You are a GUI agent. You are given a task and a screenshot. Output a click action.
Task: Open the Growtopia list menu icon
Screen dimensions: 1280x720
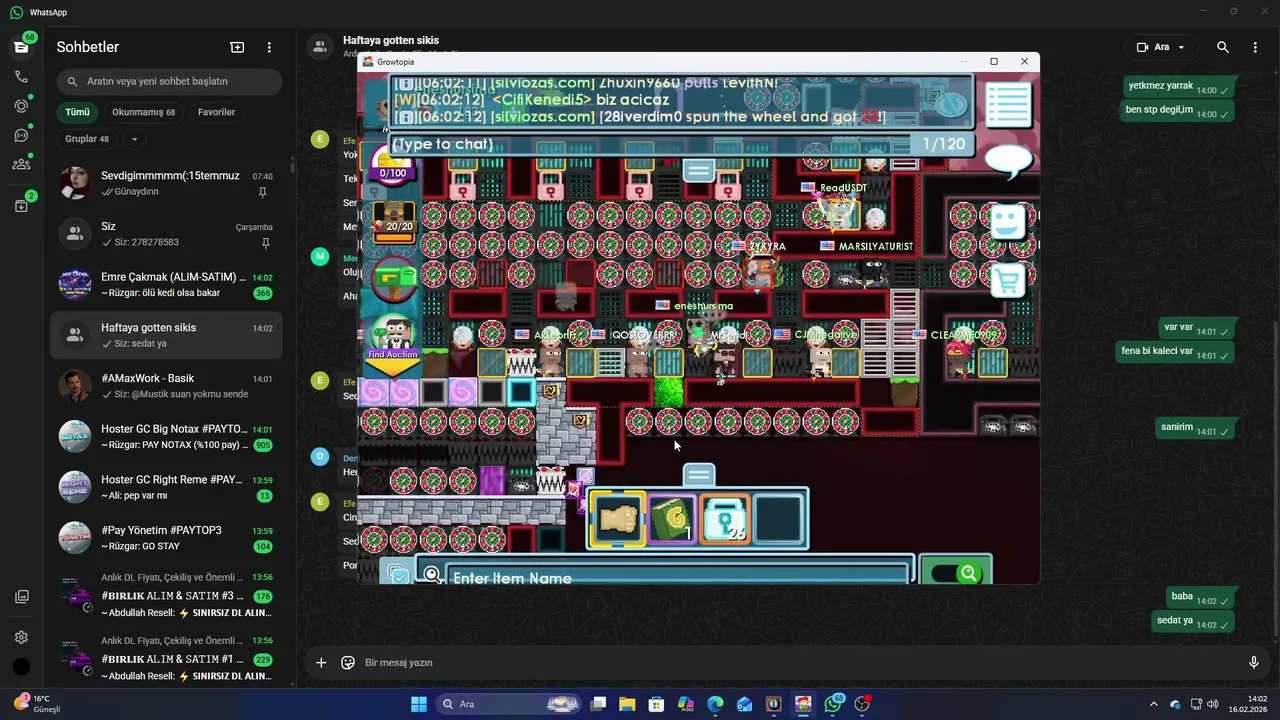(x=1008, y=103)
